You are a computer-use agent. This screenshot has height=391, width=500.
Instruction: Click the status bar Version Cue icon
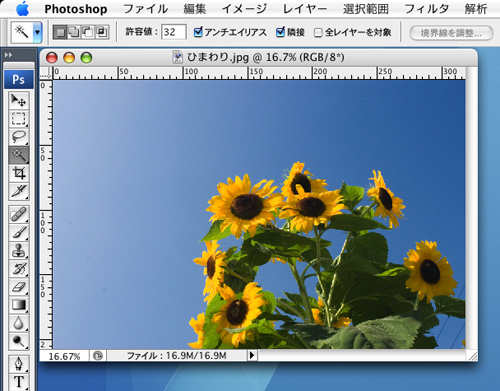98,356
